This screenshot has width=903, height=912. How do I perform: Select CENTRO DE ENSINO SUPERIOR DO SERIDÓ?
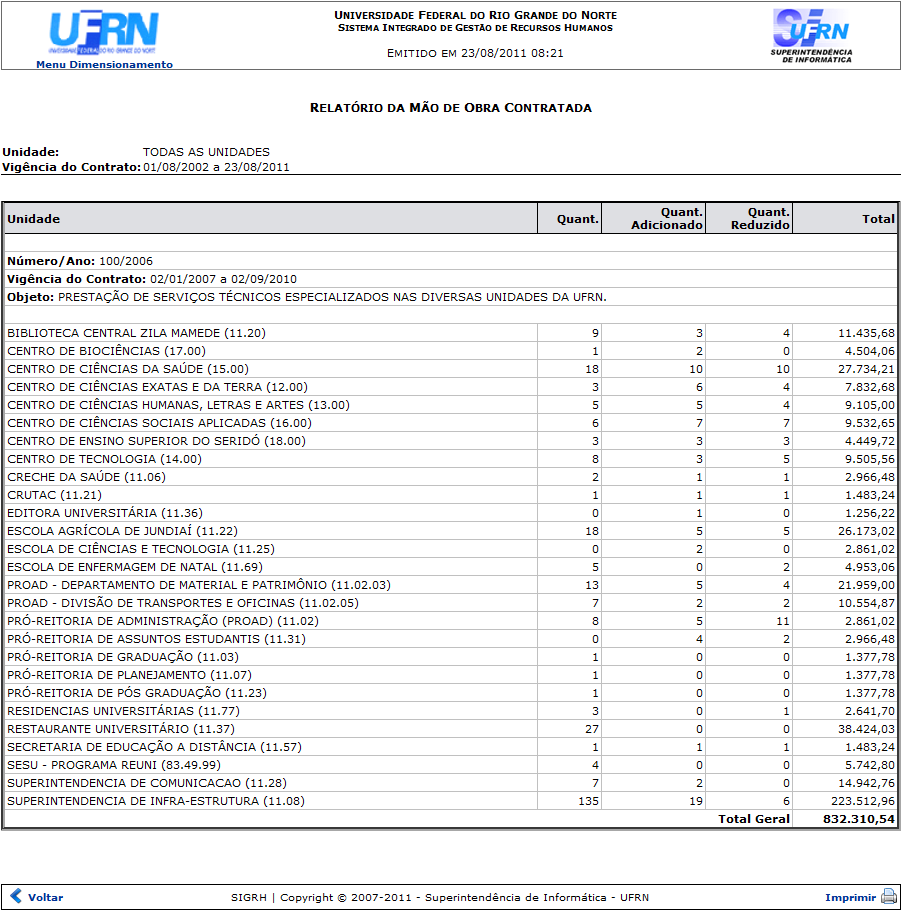point(451,441)
